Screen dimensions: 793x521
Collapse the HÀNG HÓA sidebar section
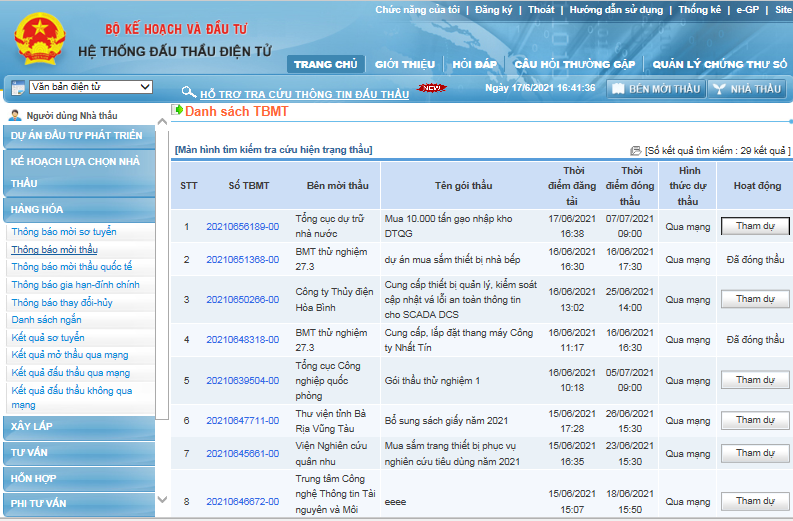click(79, 209)
